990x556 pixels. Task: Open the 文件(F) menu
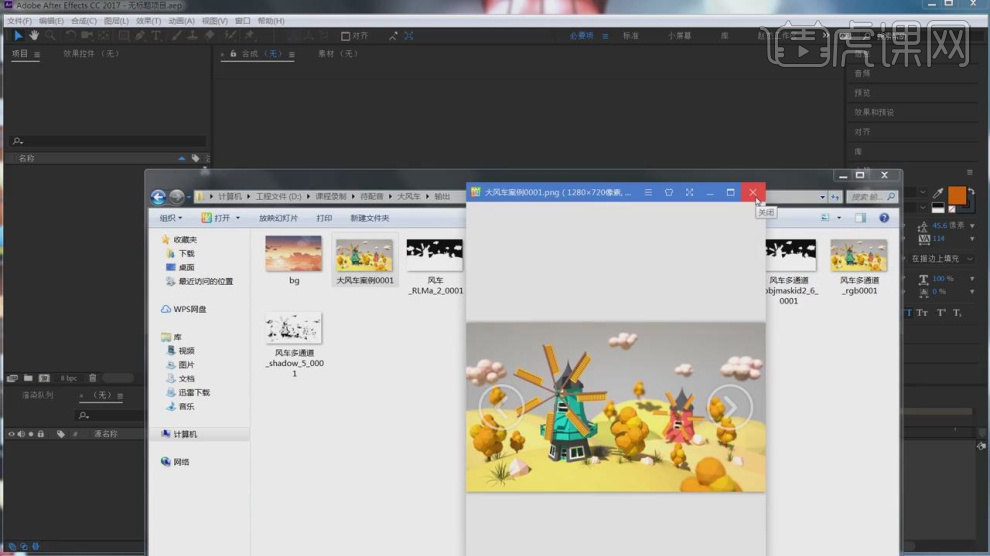(x=19, y=21)
